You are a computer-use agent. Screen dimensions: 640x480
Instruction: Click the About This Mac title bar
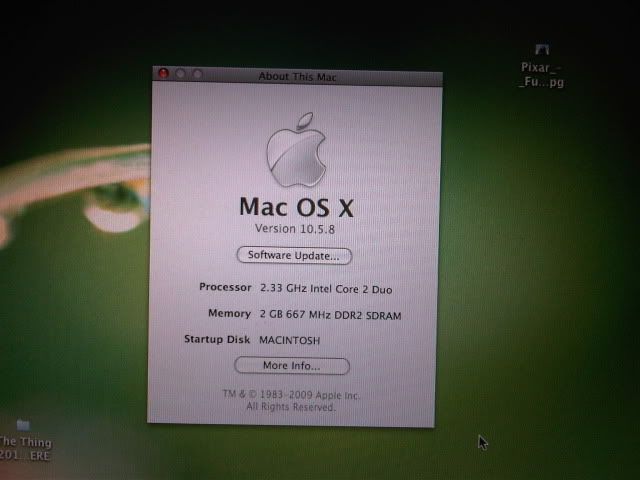click(x=297, y=76)
